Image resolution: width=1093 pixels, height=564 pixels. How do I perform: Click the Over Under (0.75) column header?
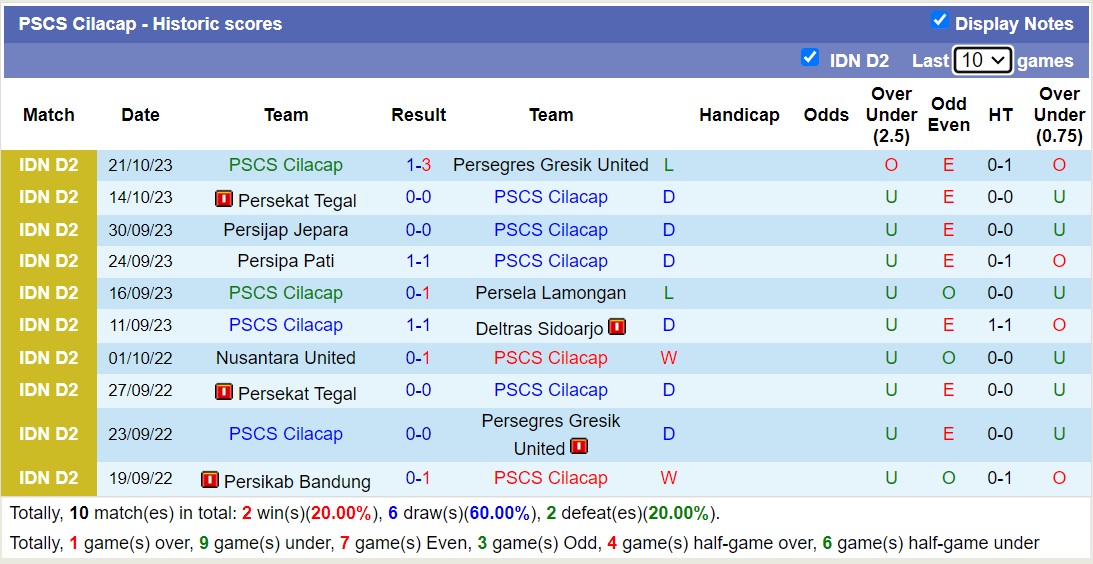(1060, 115)
